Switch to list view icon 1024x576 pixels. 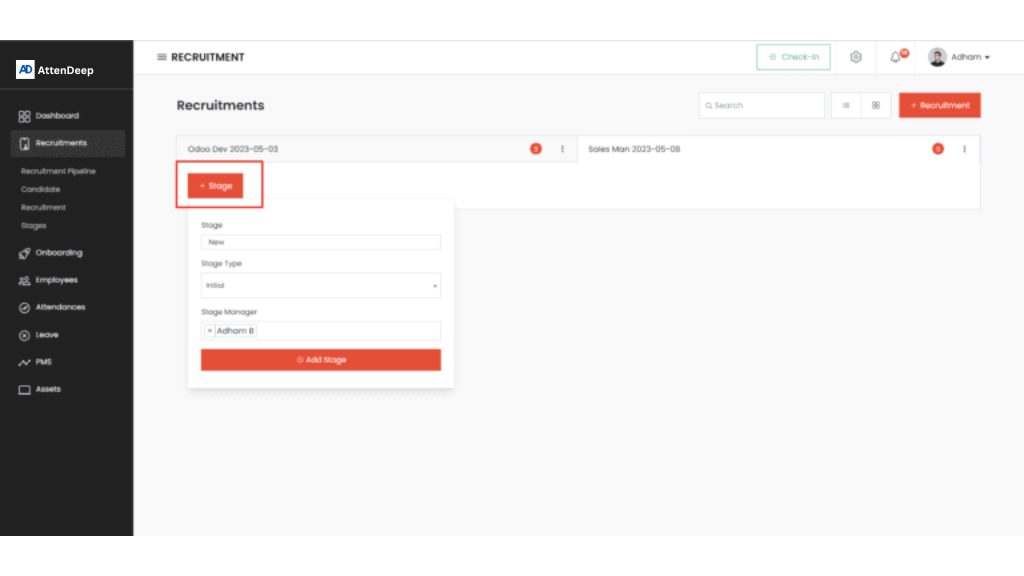[846, 105]
